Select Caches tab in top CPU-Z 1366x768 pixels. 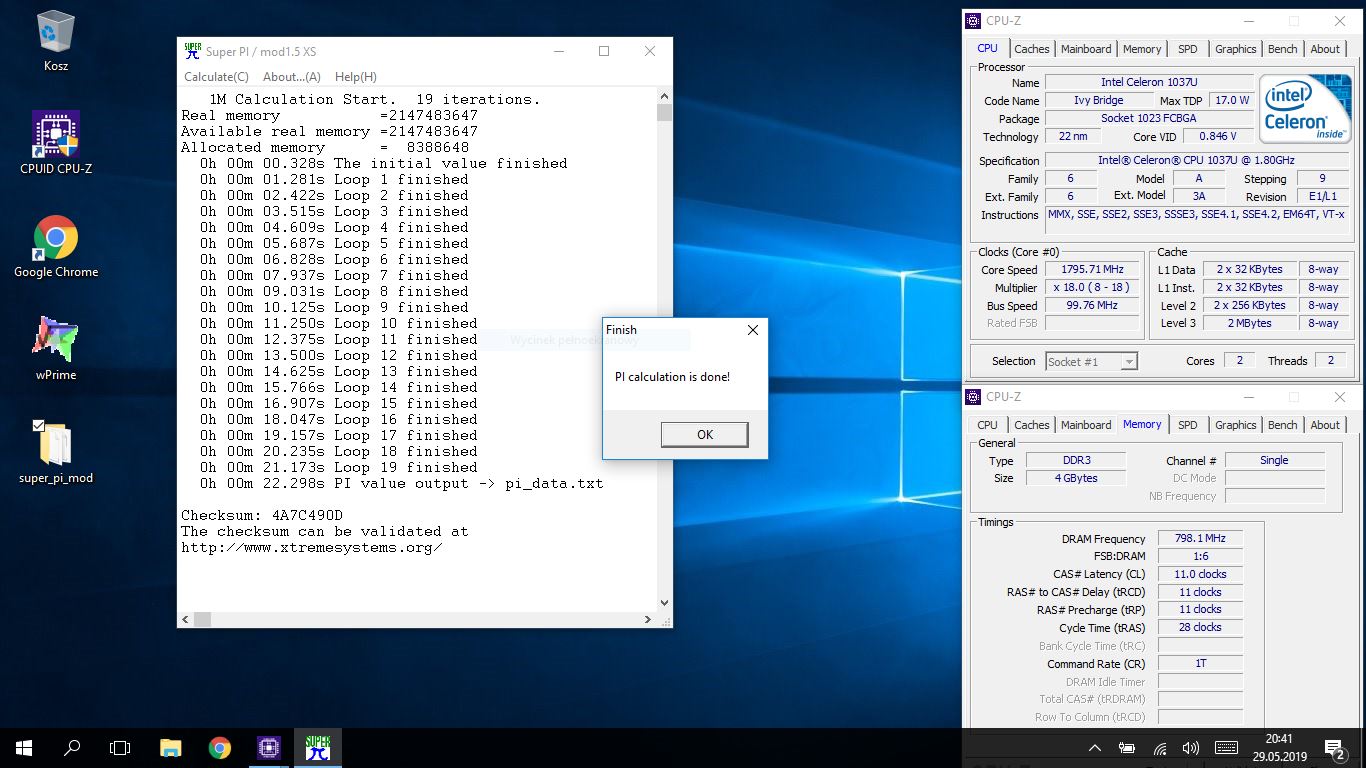1032,49
